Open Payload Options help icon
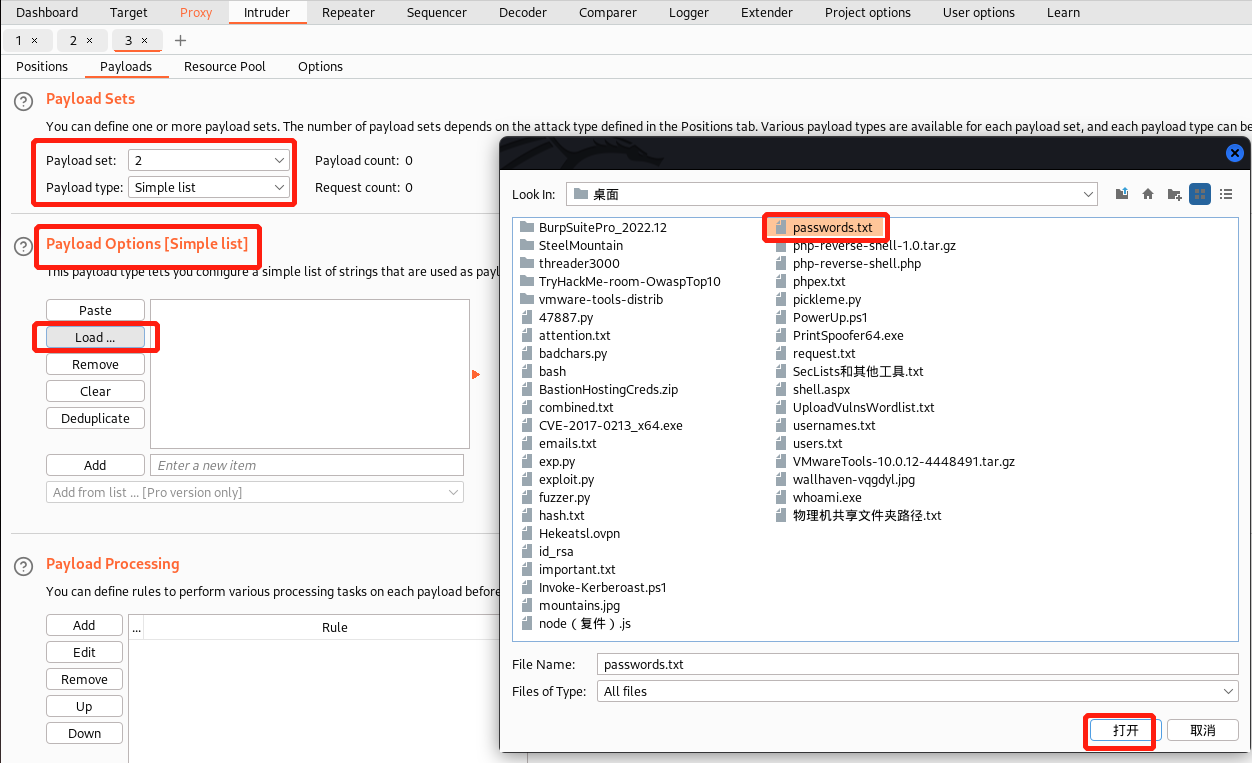The height and width of the screenshot is (763, 1252). coord(23,246)
